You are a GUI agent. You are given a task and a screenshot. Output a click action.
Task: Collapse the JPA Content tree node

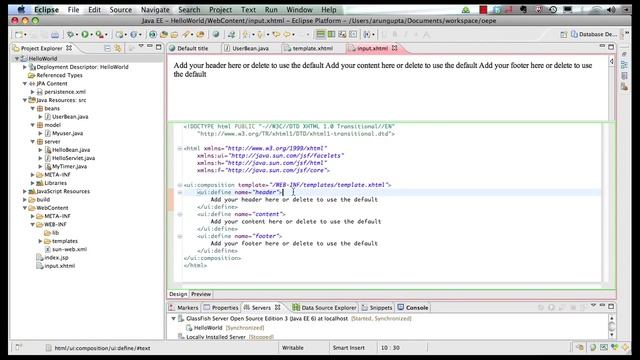(x=24, y=83)
